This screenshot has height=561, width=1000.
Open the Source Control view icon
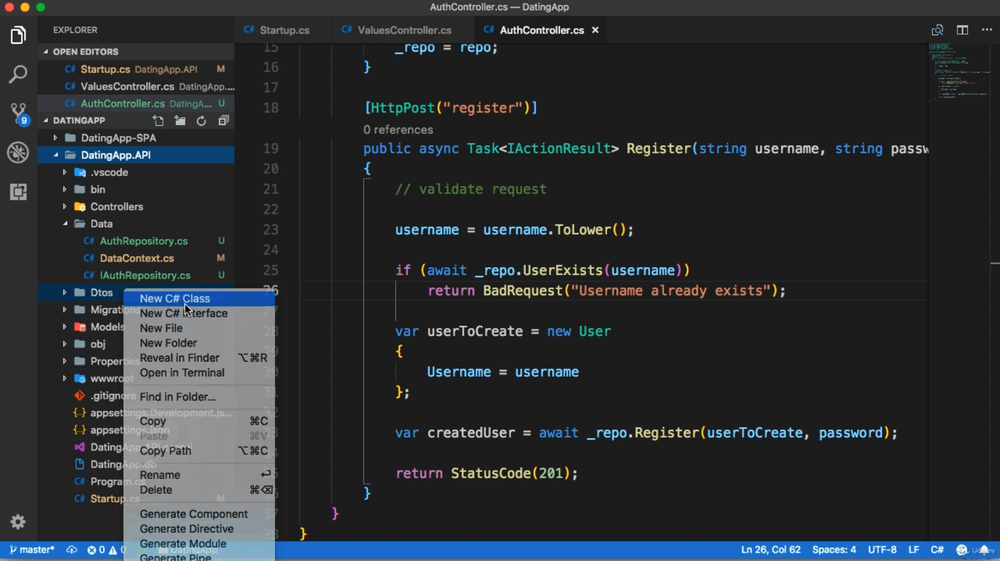pos(18,113)
